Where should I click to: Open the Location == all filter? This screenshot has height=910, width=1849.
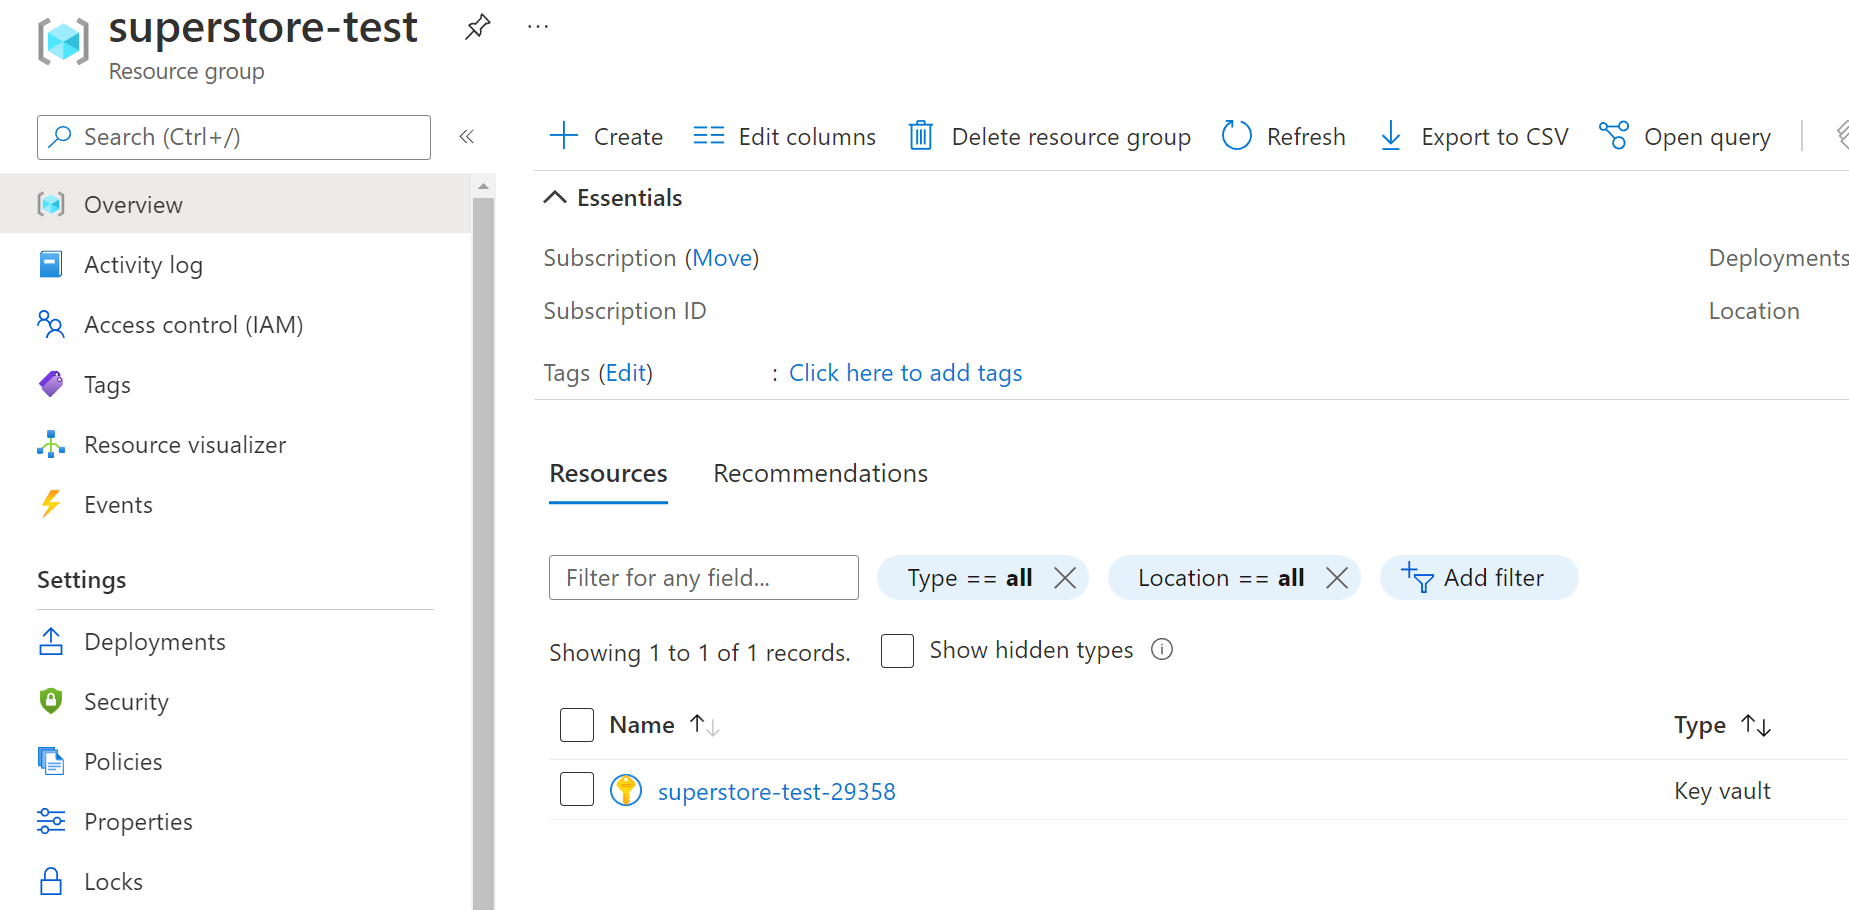[1220, 578]
